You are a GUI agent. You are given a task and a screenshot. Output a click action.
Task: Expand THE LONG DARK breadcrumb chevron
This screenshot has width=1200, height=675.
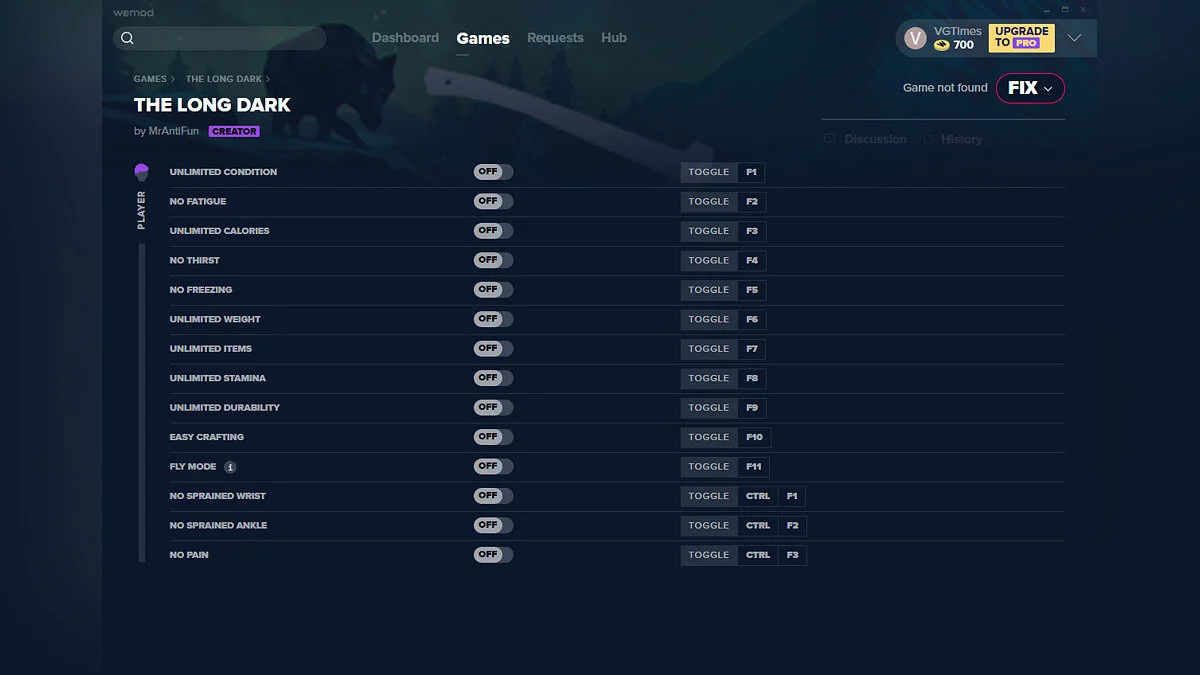266,78
